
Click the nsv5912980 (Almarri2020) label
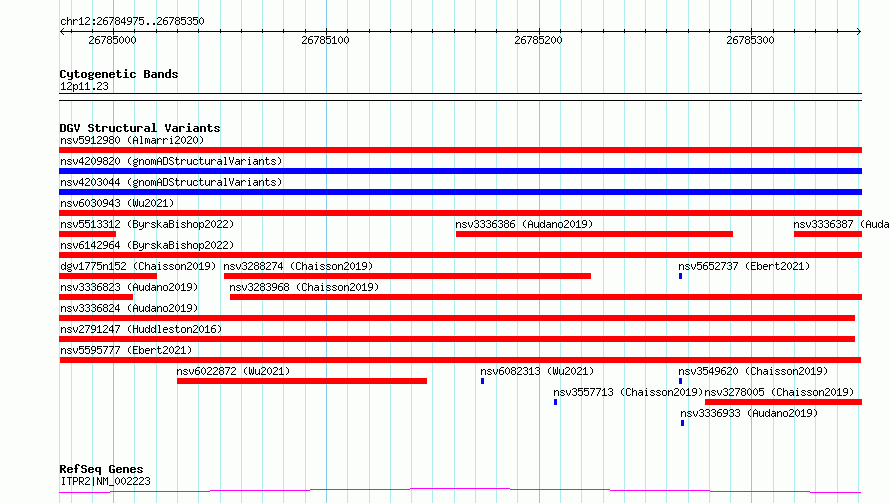click(x=132, y=140)
